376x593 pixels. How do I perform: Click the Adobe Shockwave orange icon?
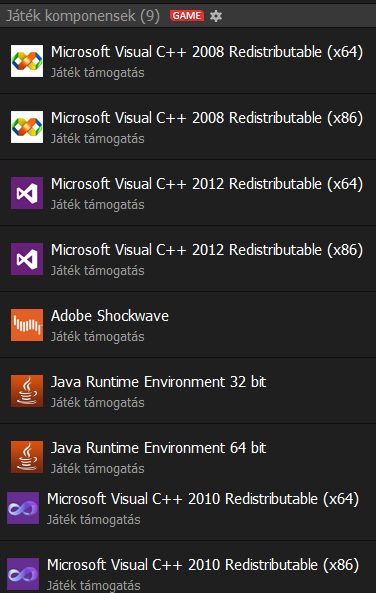tap(27, 325)
